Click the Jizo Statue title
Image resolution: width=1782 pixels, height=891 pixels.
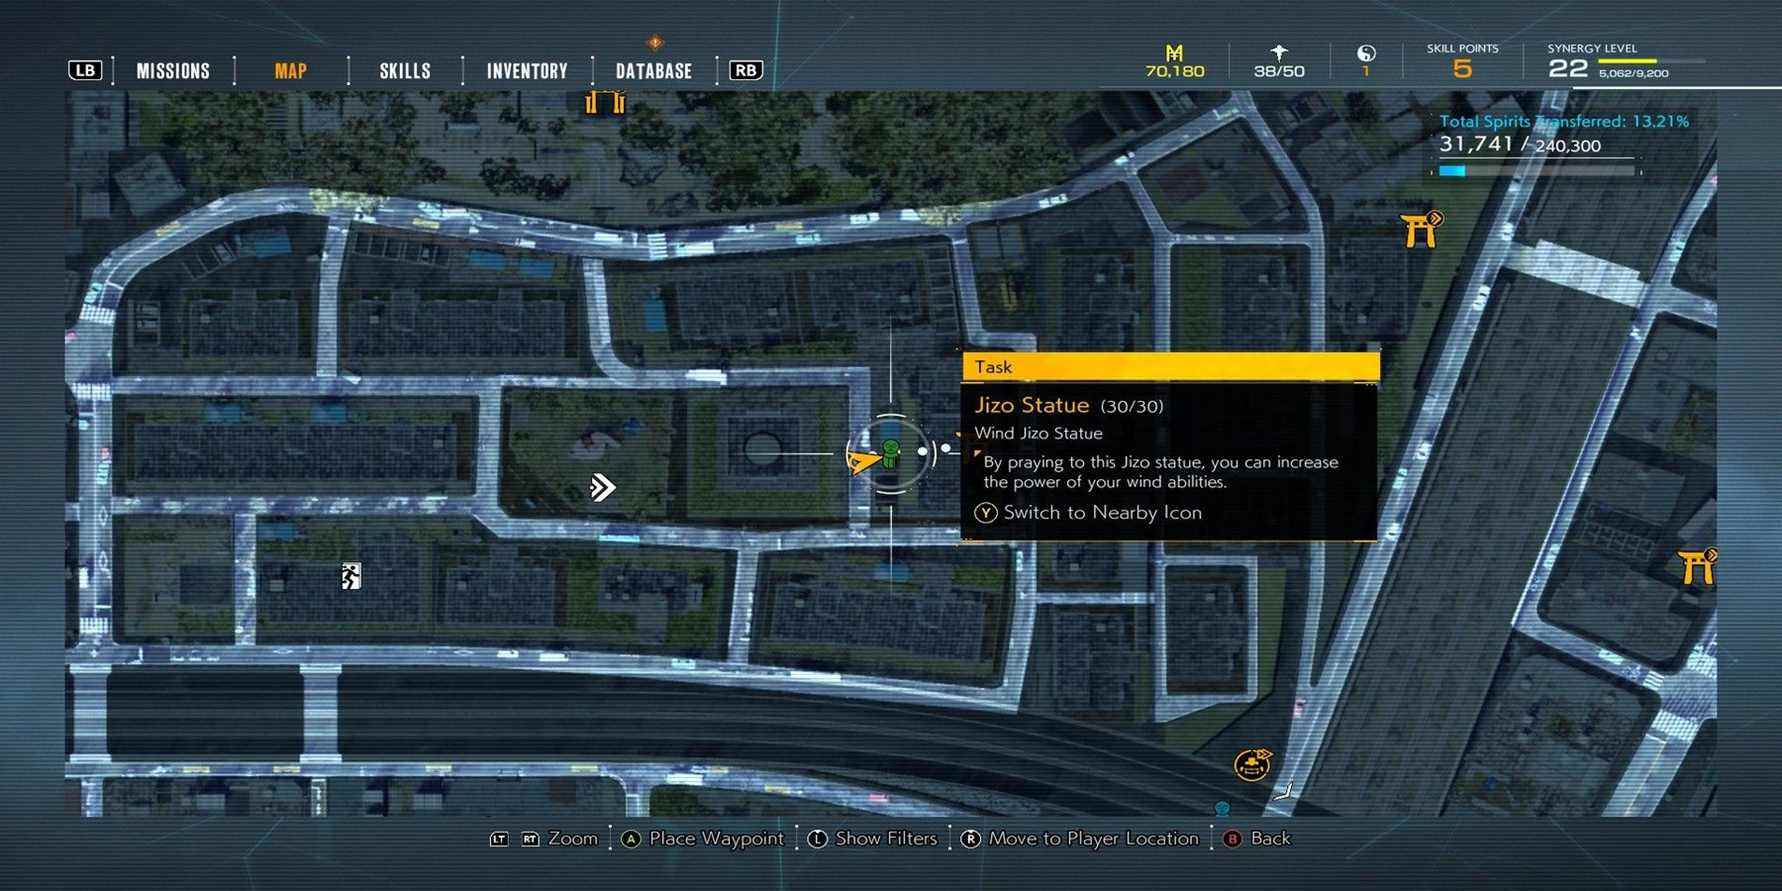click(x=1032, y=405)
